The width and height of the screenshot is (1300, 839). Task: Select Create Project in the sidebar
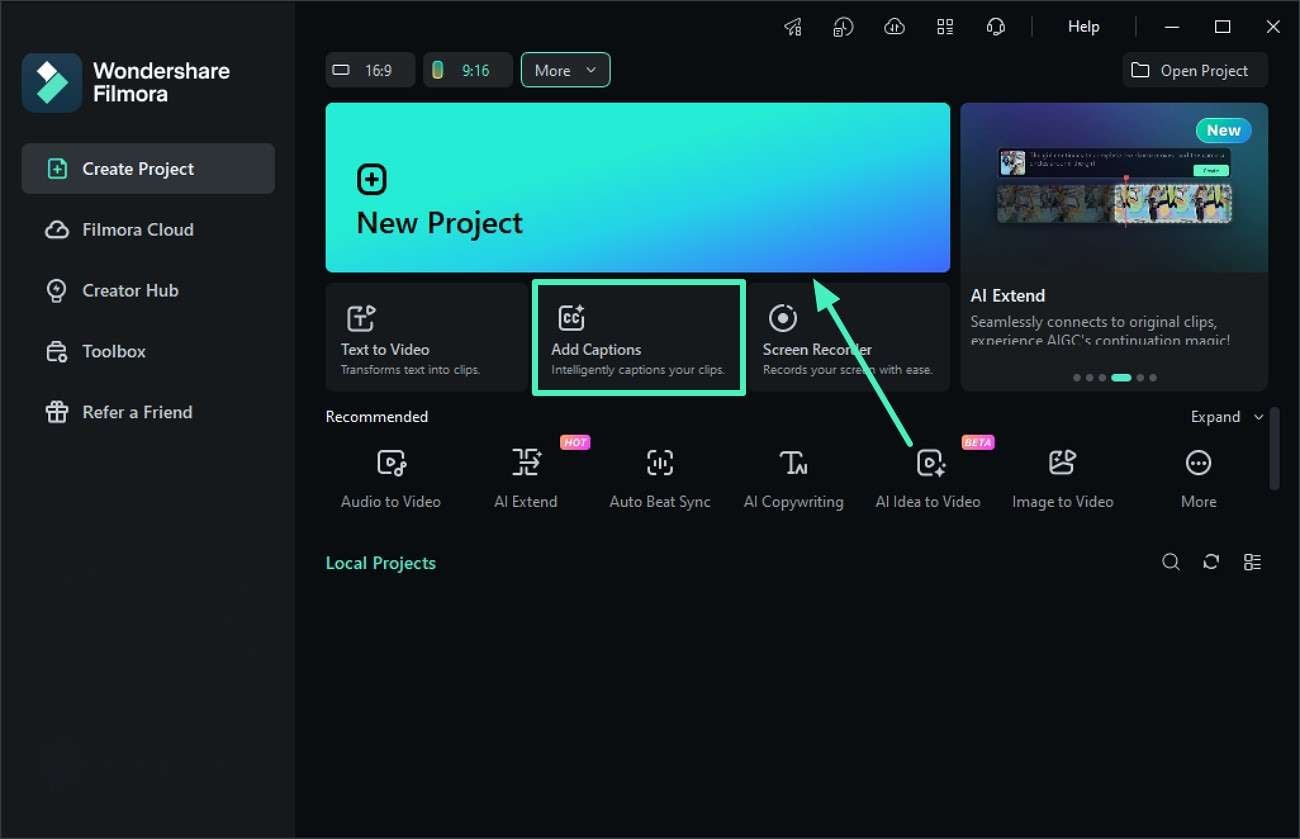click(148, 168)
